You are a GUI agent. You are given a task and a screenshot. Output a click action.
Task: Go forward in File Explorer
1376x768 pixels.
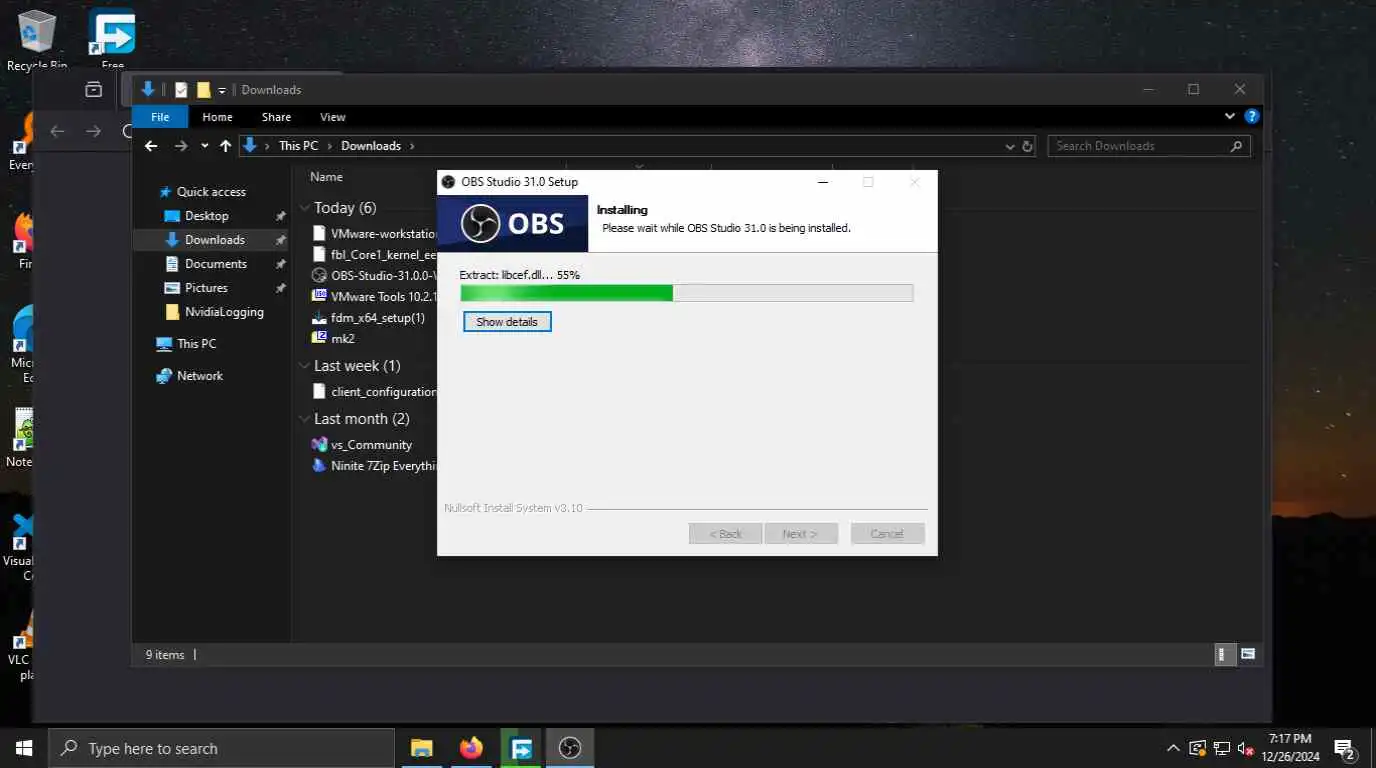181,146
